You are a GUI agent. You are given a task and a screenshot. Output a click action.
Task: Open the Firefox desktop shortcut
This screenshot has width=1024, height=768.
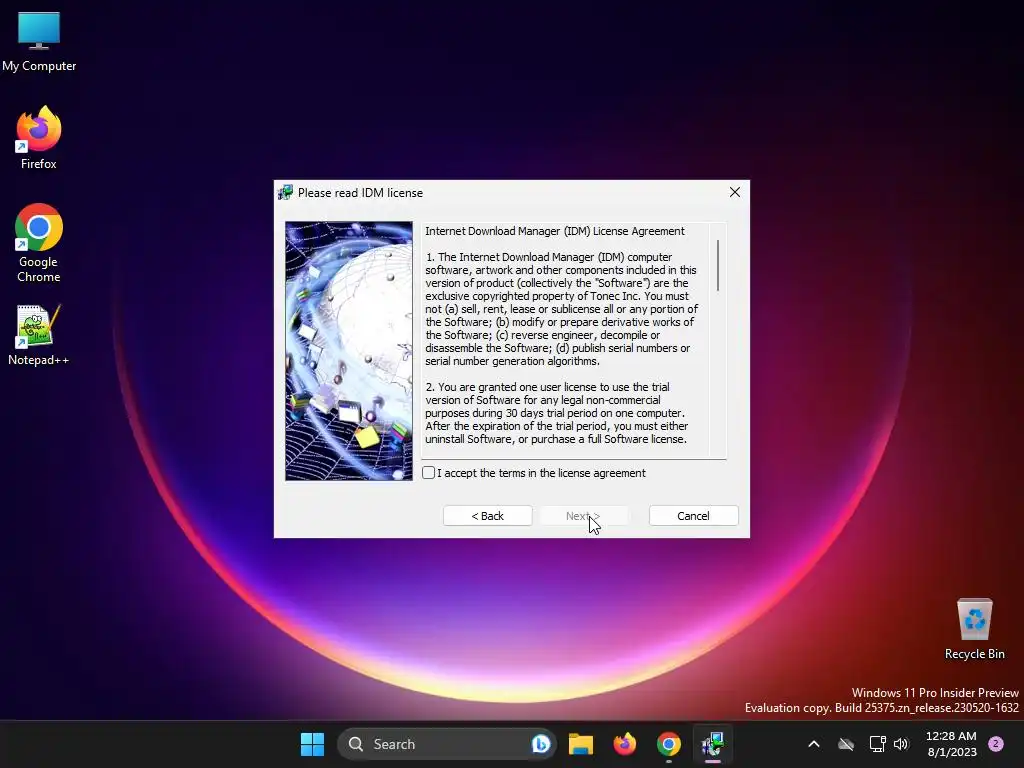39,138
